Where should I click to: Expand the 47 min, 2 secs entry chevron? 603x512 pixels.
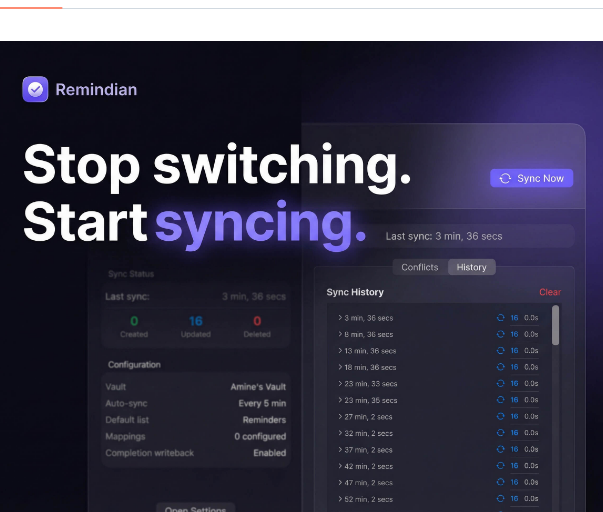click(340, 482)
